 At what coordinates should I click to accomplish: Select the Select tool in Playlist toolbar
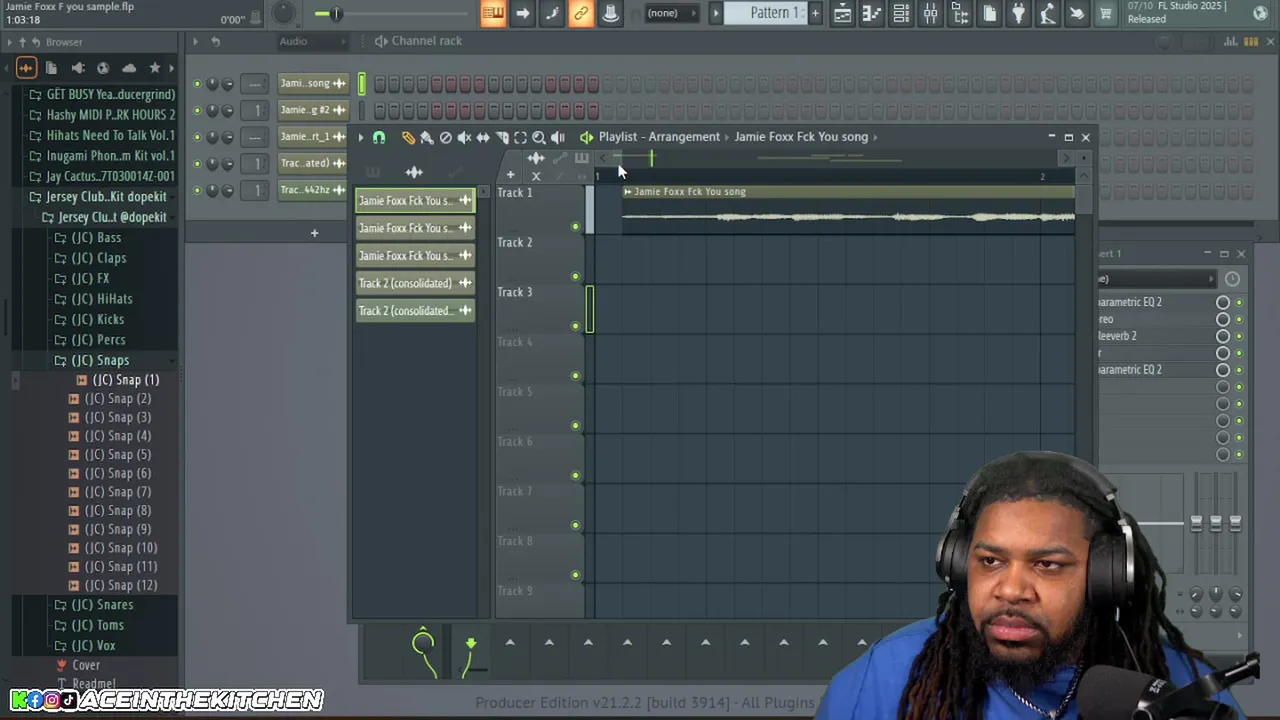tap(520, 137)
